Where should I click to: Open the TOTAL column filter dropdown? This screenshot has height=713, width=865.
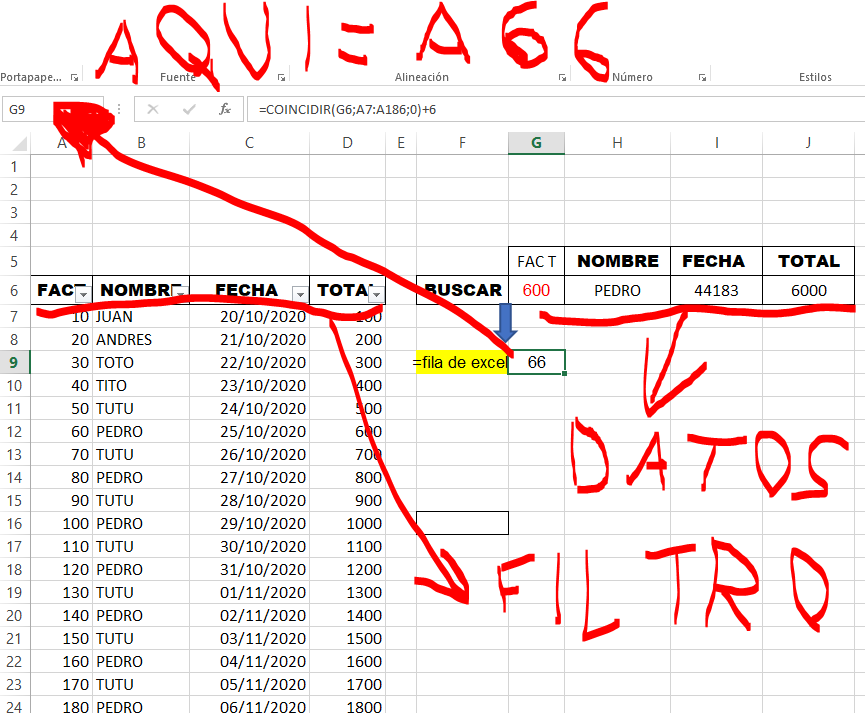click(x=376, y=295)
